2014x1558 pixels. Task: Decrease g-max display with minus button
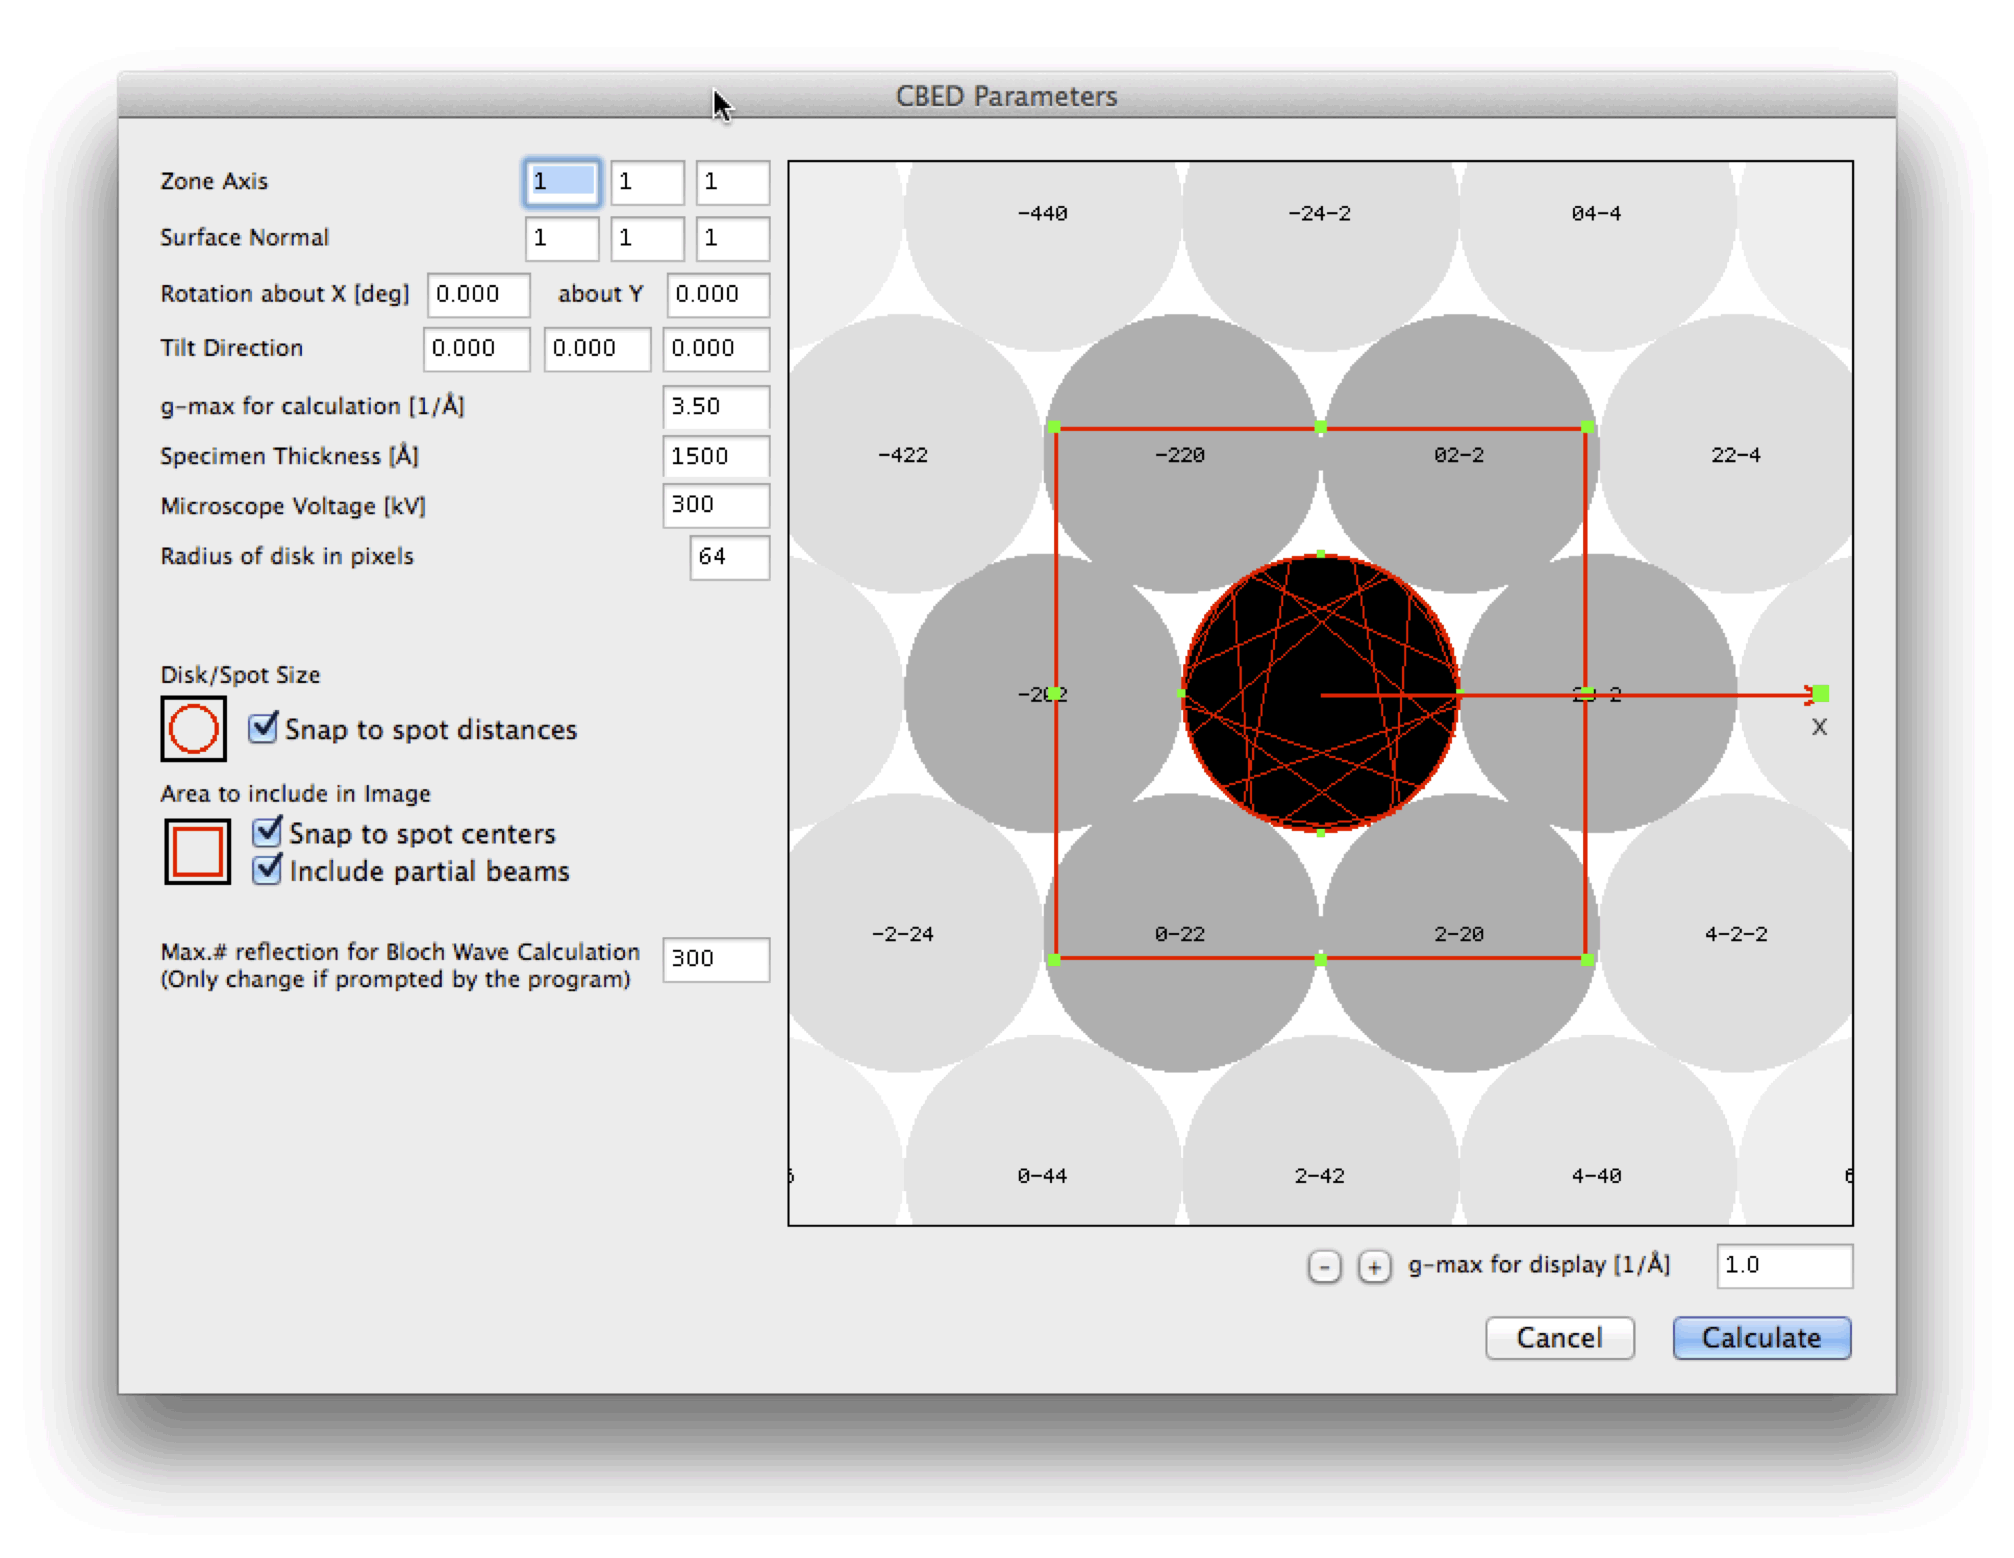point(1324,1266)
